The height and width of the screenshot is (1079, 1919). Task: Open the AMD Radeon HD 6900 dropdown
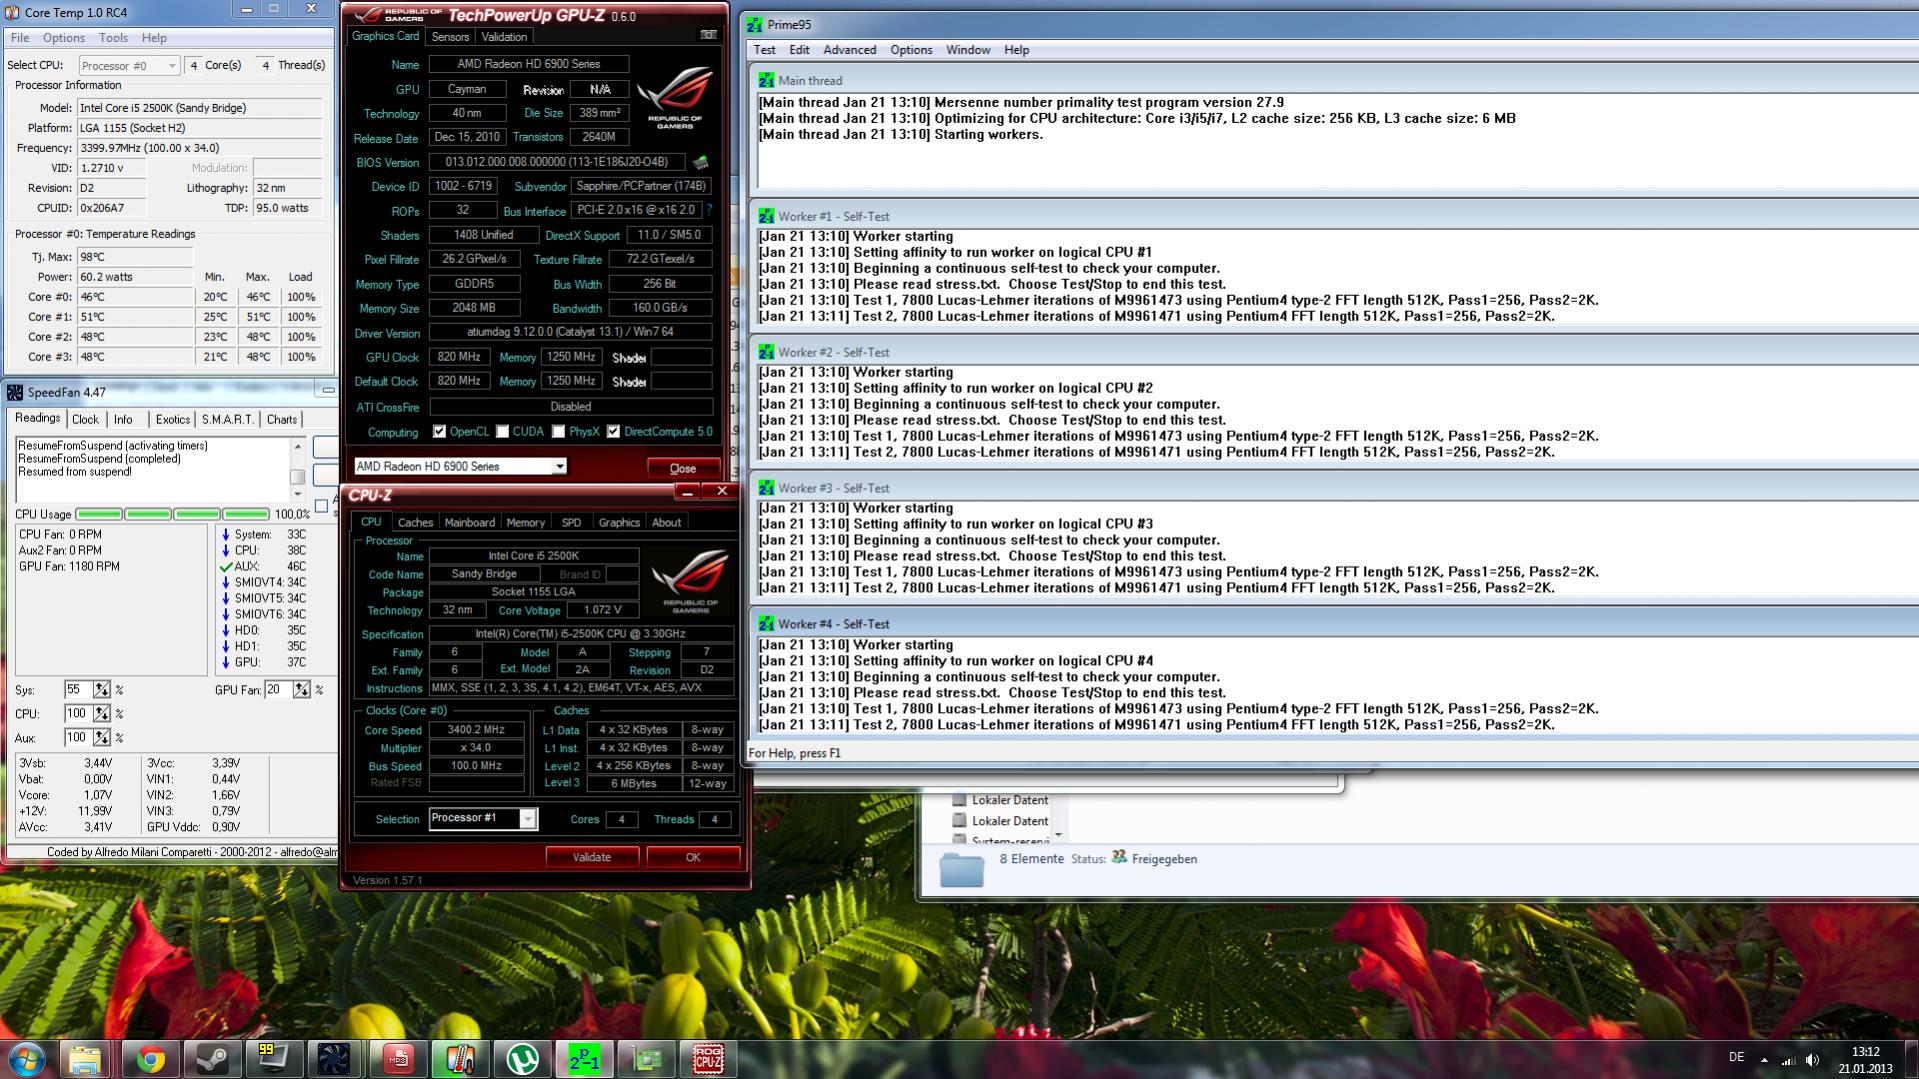pos(559,466)
